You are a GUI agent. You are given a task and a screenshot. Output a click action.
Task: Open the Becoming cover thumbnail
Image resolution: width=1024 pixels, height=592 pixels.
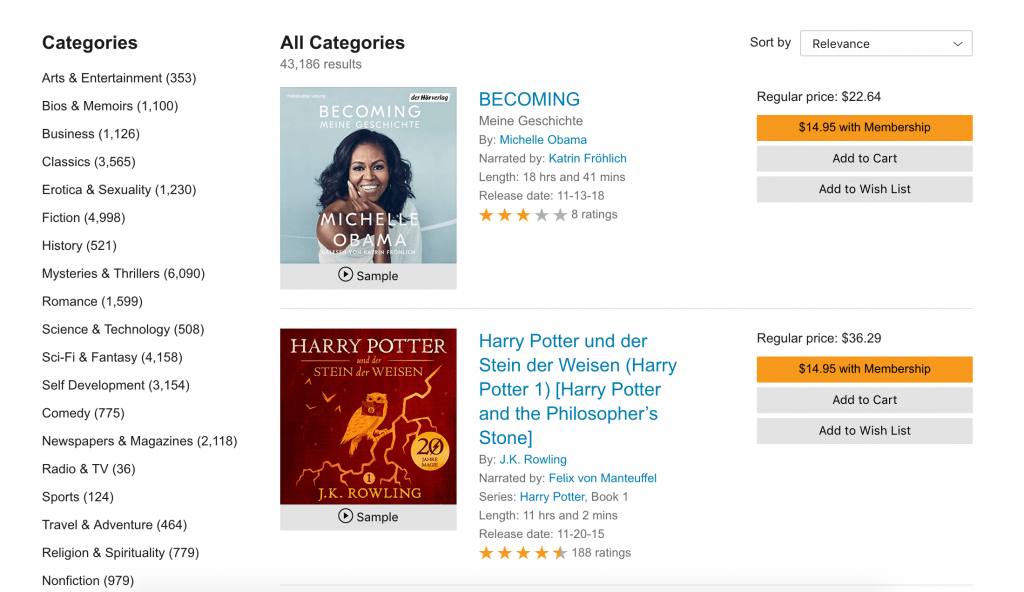pyautogui.click(x=368, y=175)
